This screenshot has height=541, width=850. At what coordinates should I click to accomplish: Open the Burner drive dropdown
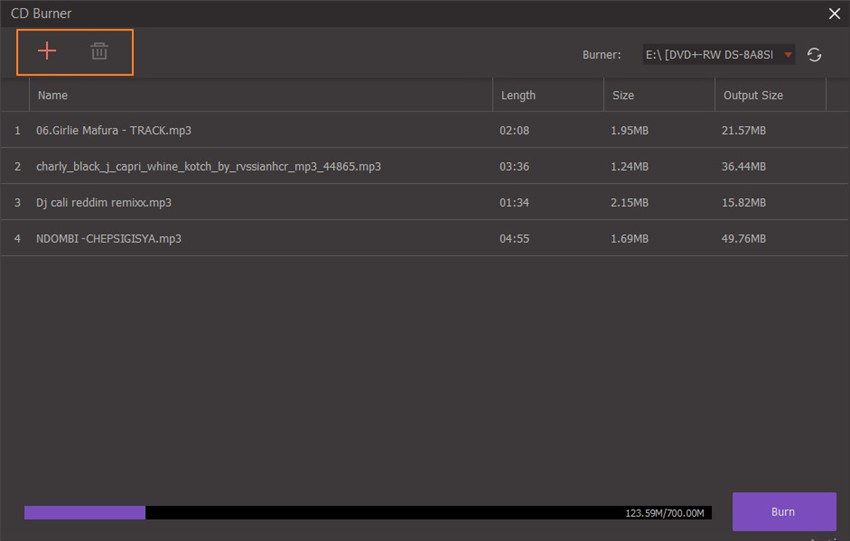[719, 55]
